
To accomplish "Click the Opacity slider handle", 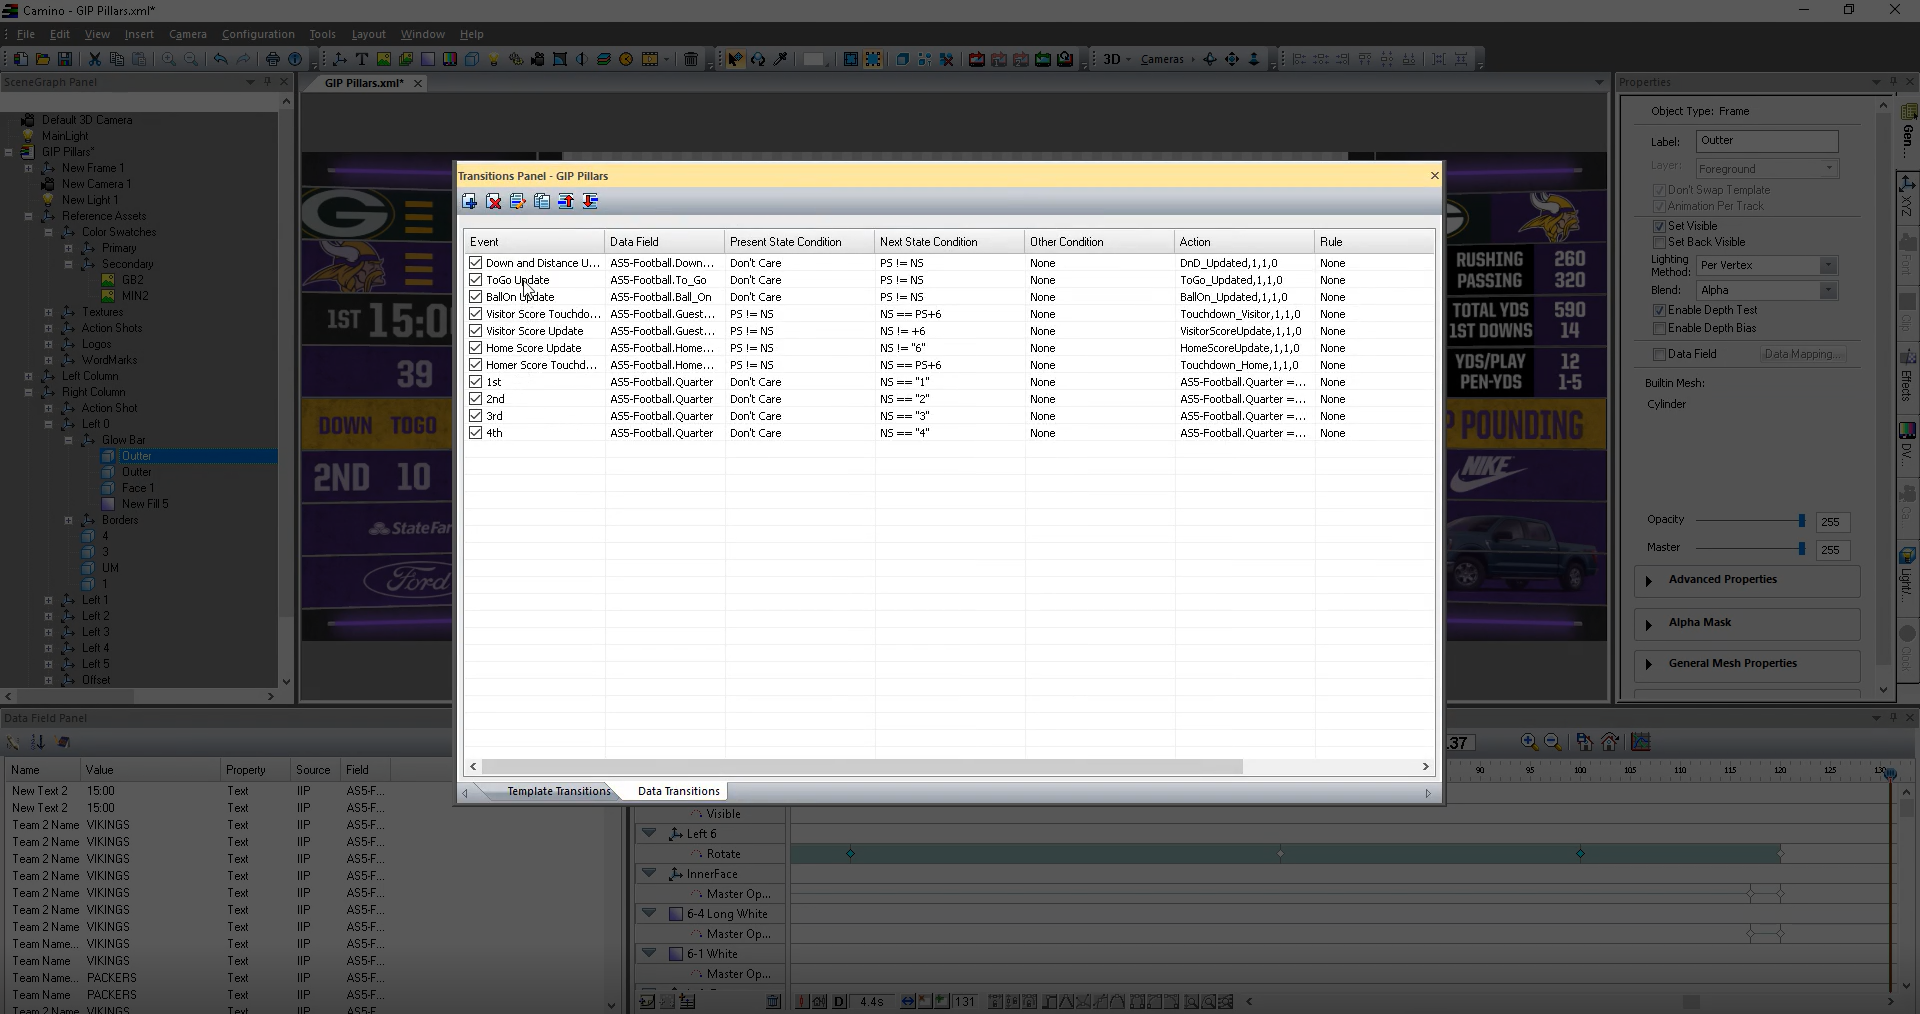I will (x=1801, y=520).
